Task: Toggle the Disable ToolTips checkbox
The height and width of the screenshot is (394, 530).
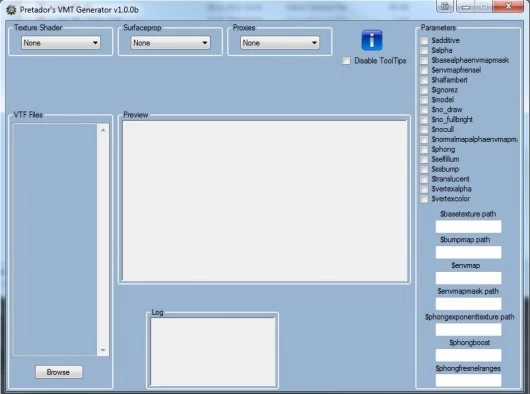Action: point(346,60)
